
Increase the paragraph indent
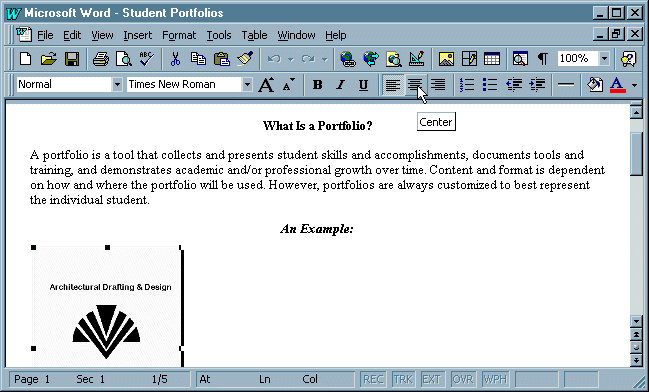click(x=537, y=85)
